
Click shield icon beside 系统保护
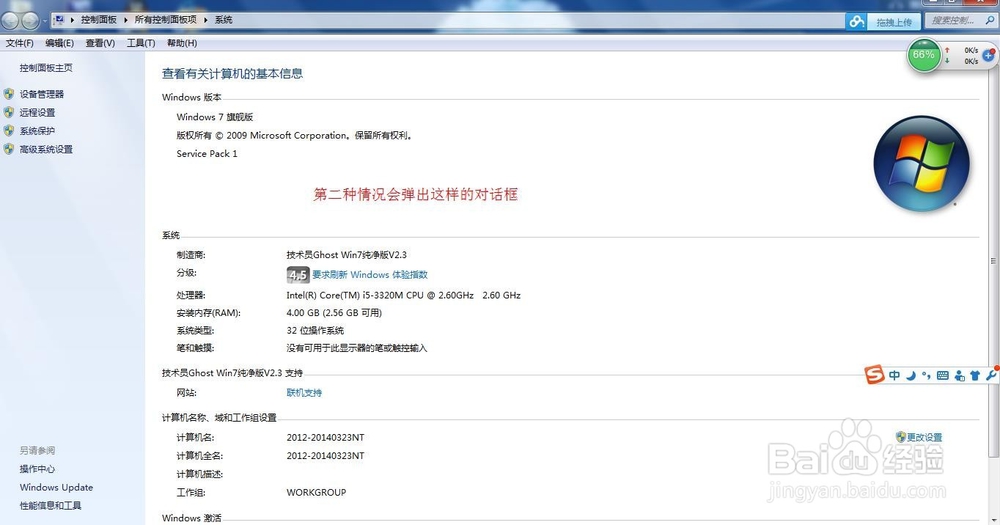tap(8, 131)
